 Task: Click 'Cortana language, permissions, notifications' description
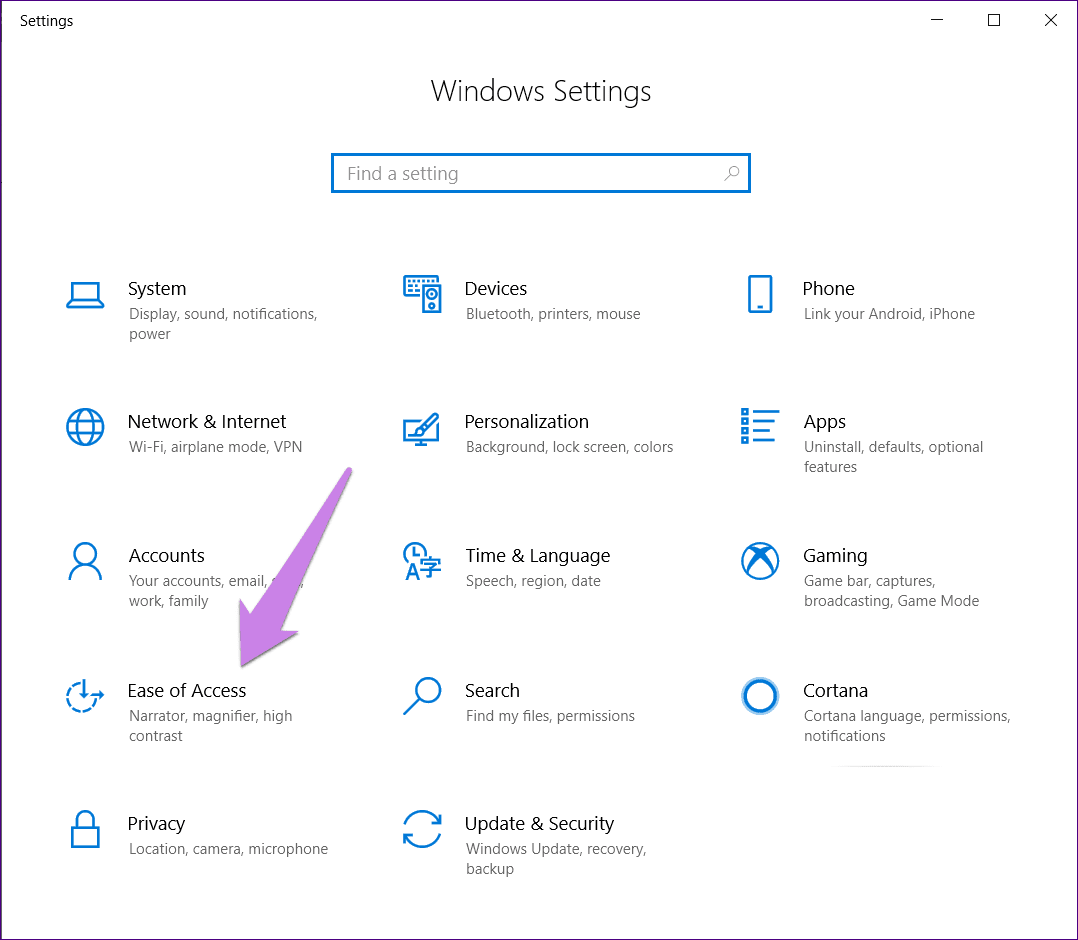(x=907, y=725)
